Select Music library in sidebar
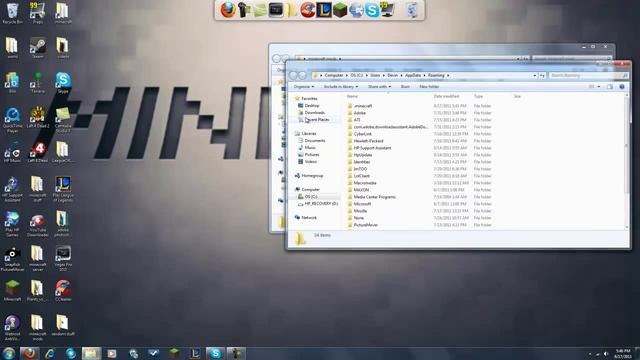Screen dimensions: 640x360 click(x=310, y=148)
